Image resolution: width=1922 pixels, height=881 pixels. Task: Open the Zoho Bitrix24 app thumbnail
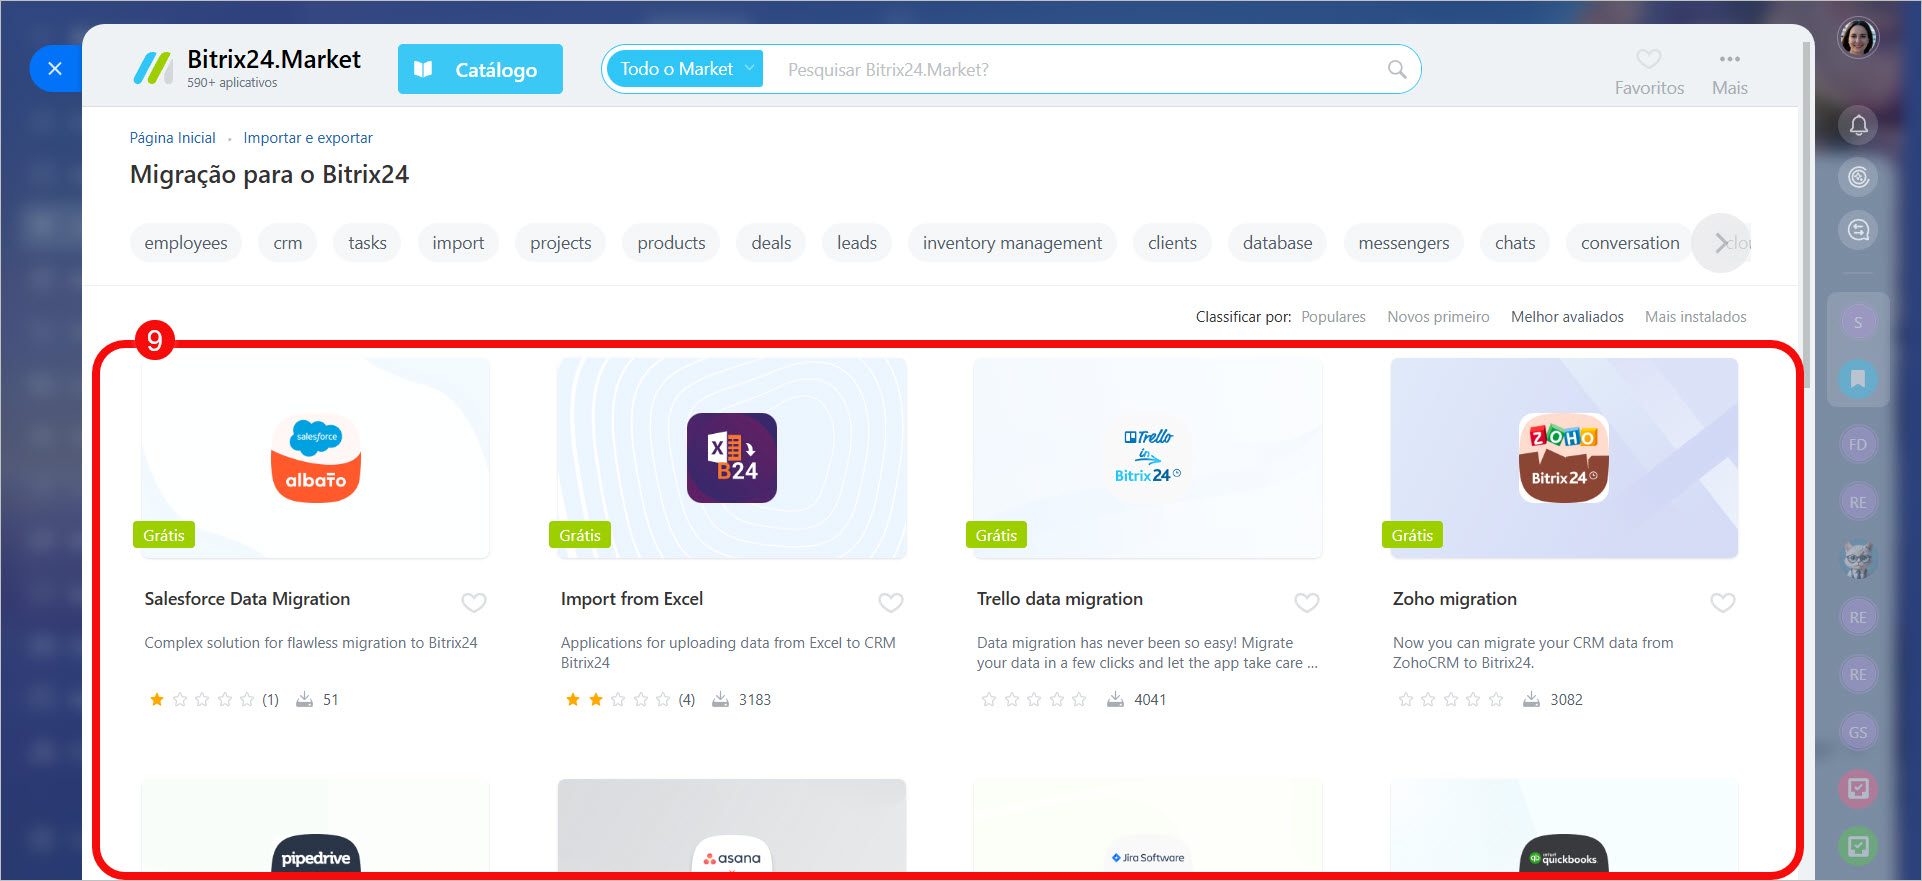[1564, 458]
